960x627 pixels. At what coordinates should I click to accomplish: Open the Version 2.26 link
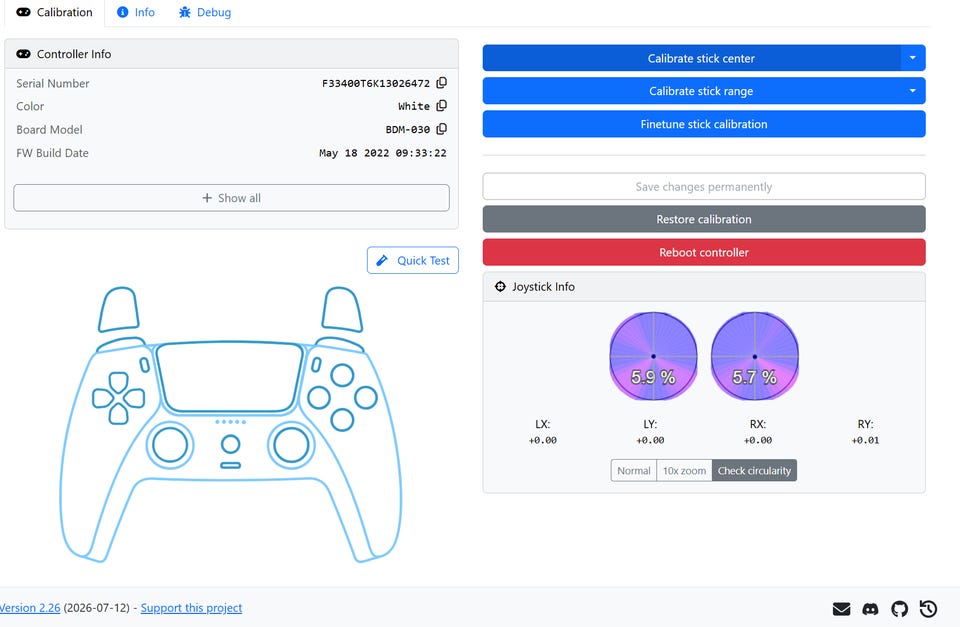[x=29, y=608]
